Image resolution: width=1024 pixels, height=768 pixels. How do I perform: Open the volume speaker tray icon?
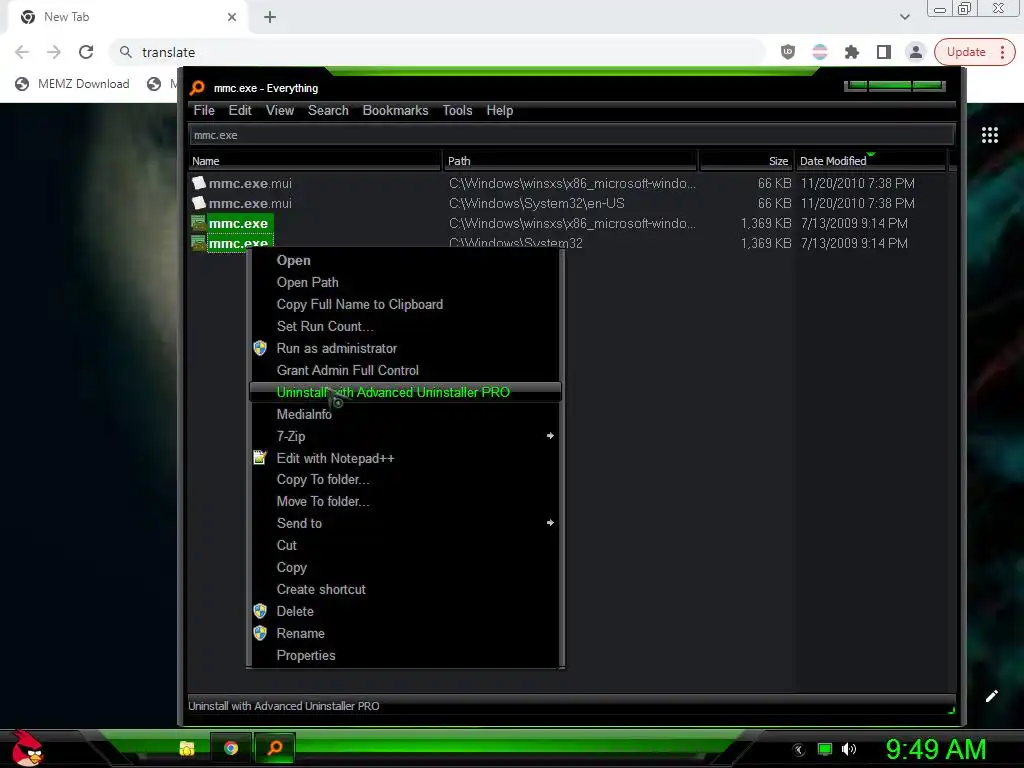(x=849, y=749)
